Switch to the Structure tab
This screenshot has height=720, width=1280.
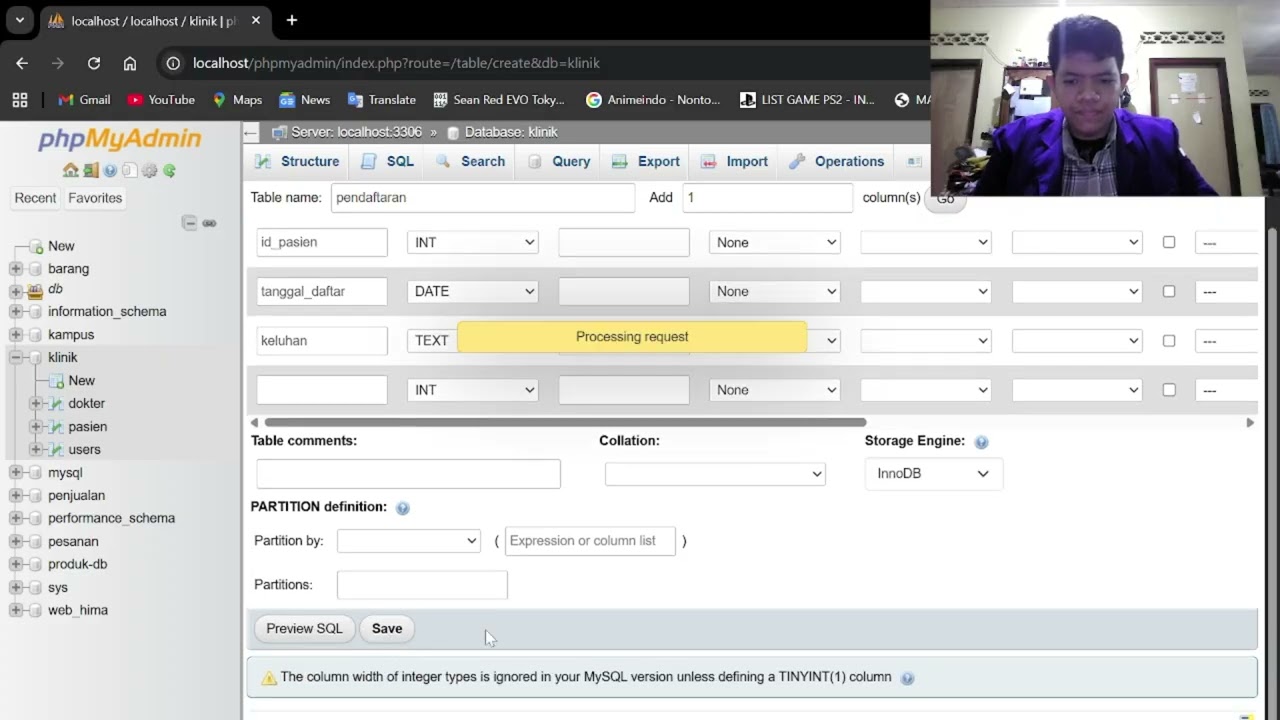tap(297, 161)
